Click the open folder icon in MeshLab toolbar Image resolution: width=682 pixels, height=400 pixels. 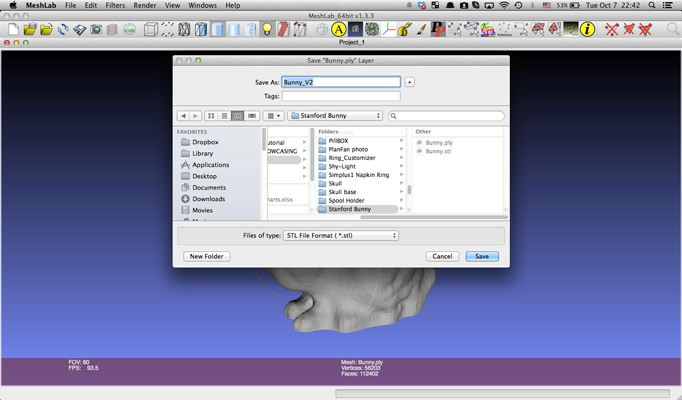pos(29,29)
